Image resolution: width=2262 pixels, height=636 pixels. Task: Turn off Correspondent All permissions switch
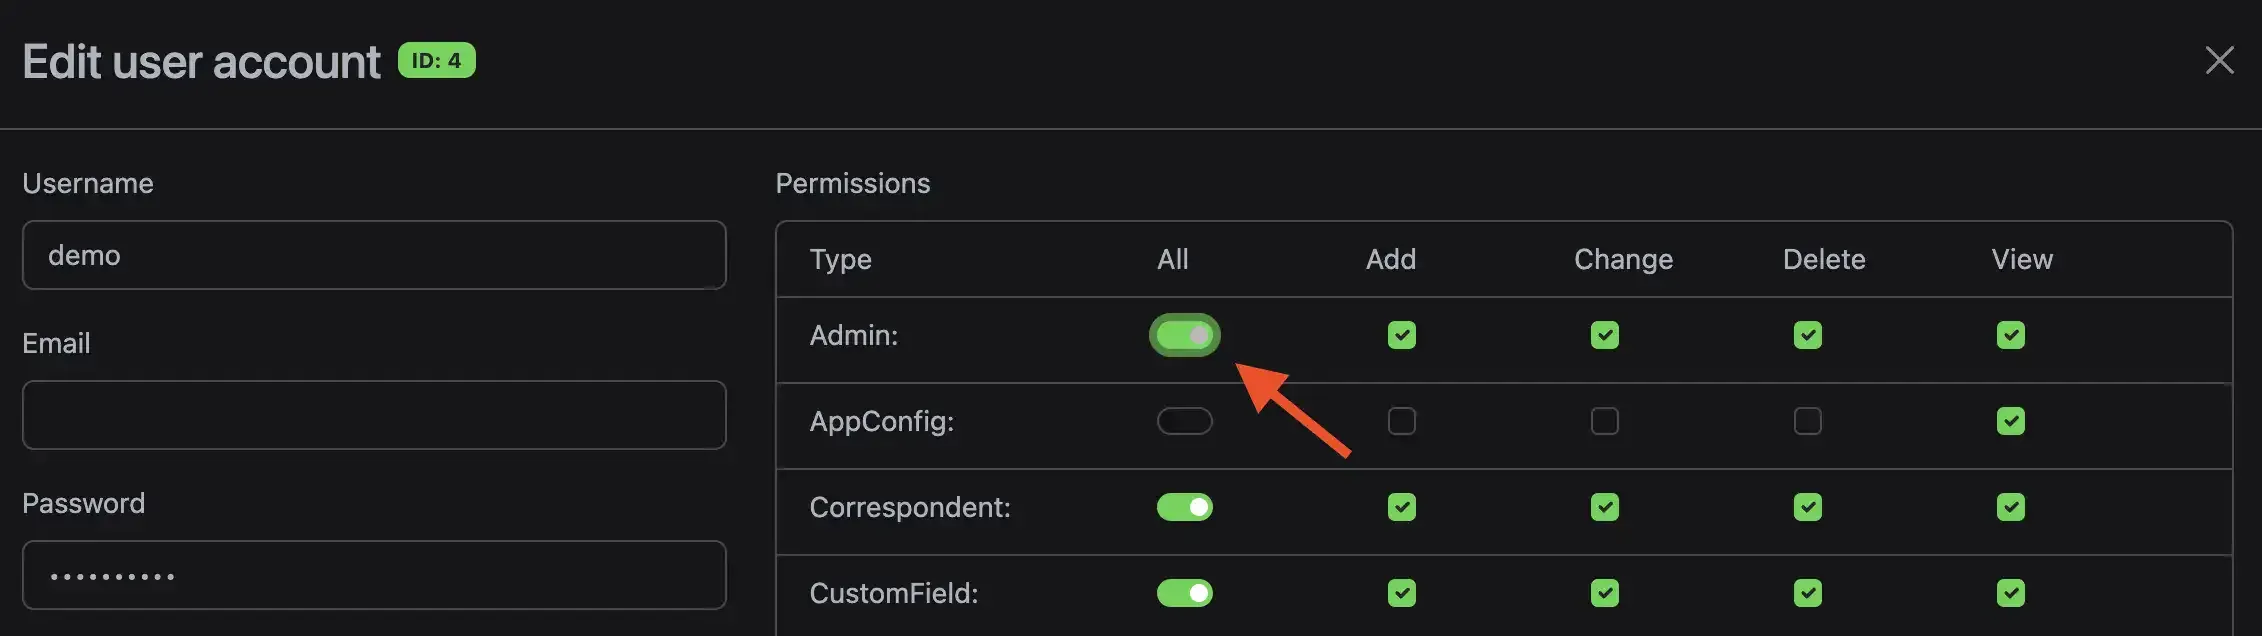(1185, 507)
